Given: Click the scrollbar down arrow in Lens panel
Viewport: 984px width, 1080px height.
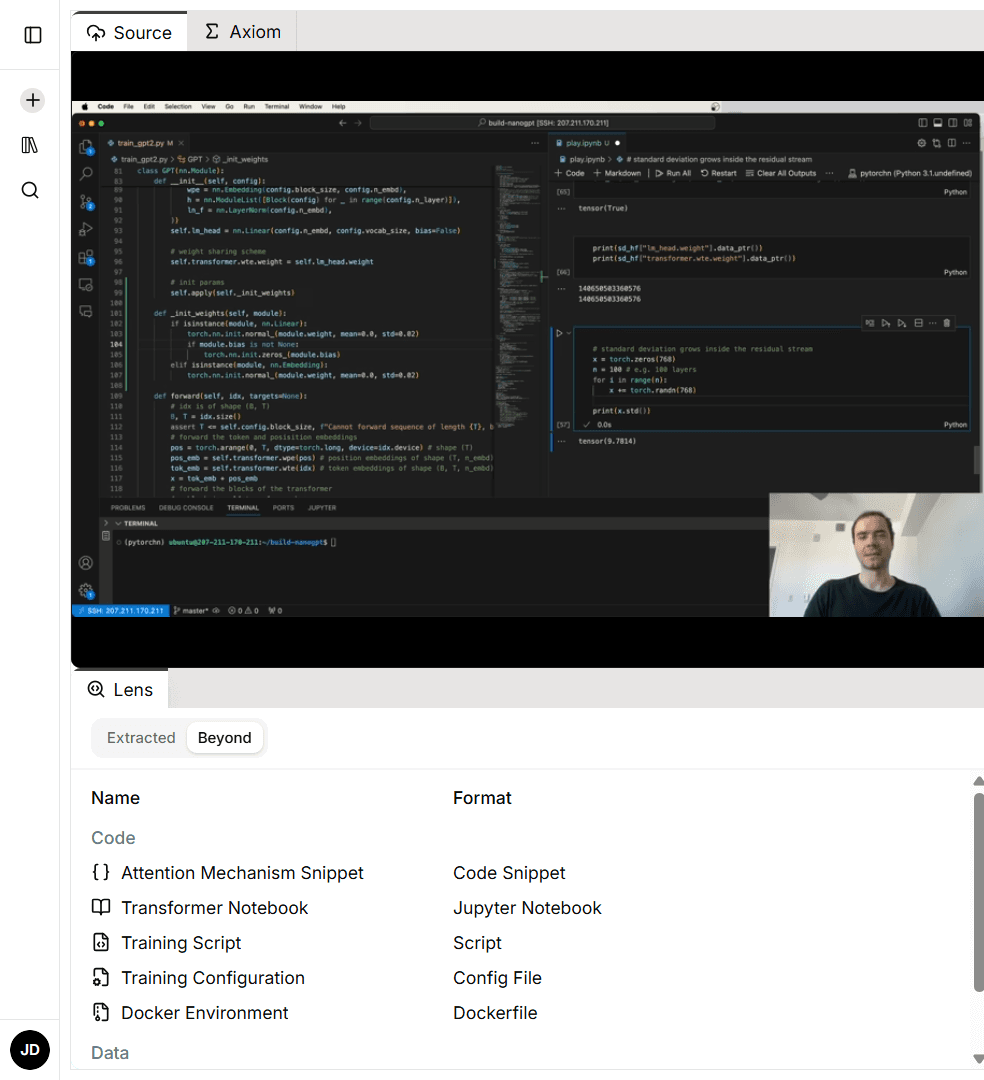Looking at the screenshot, I should [x=978, y=1059].
